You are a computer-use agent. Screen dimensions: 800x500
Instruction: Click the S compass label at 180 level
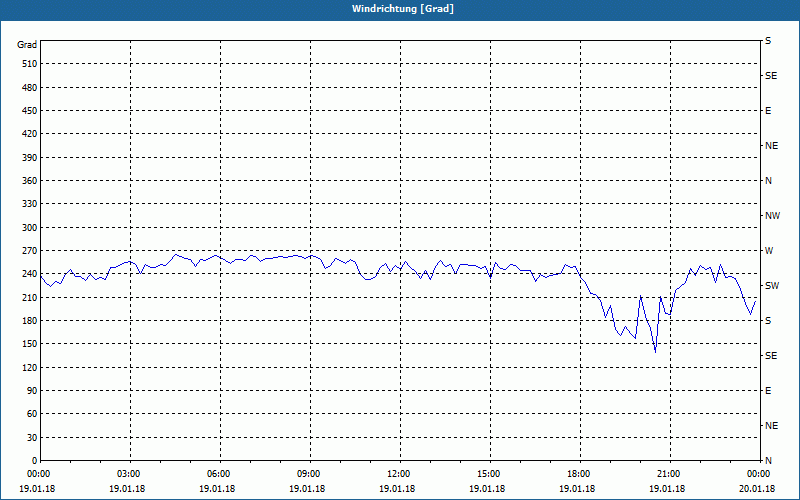[768, 321]
